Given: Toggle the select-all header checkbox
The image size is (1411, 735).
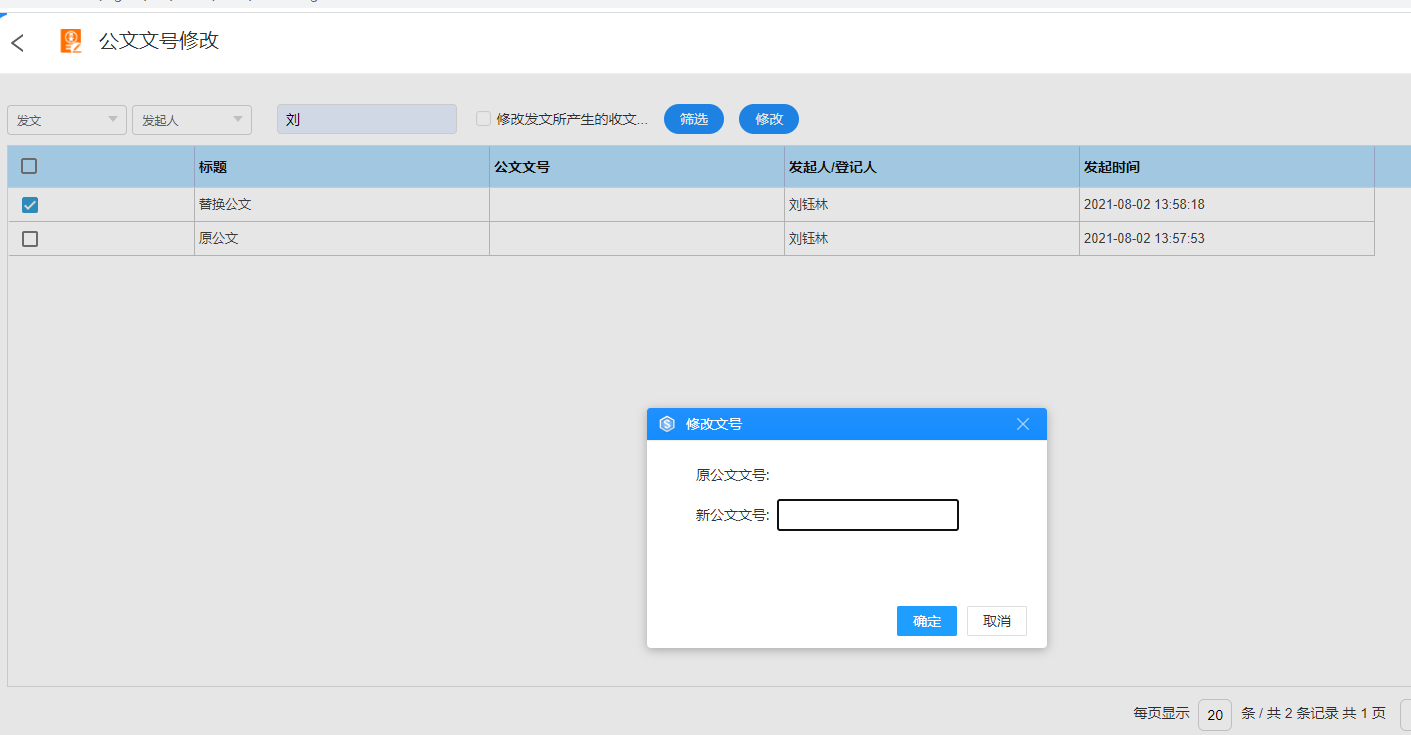Looking at the screenshot, I should 30,167.
